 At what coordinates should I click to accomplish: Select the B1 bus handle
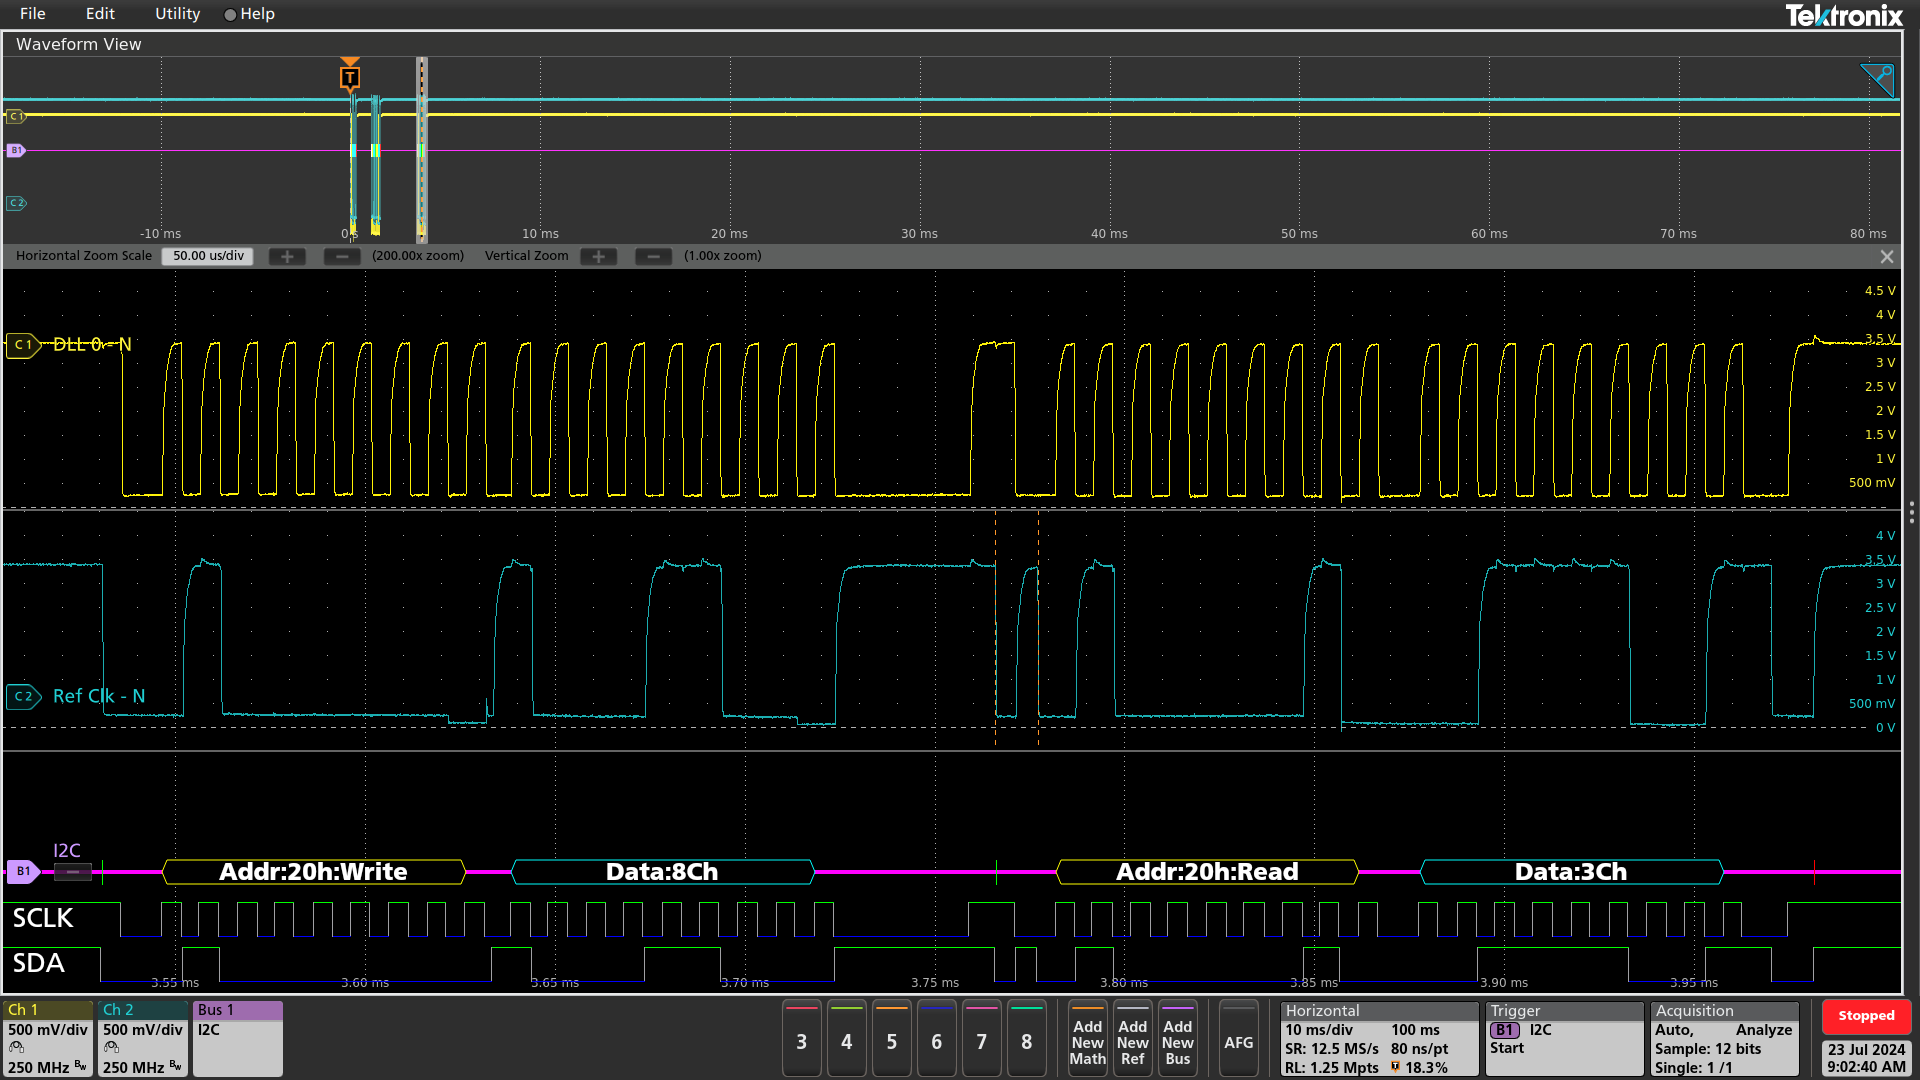click(23, 871)
